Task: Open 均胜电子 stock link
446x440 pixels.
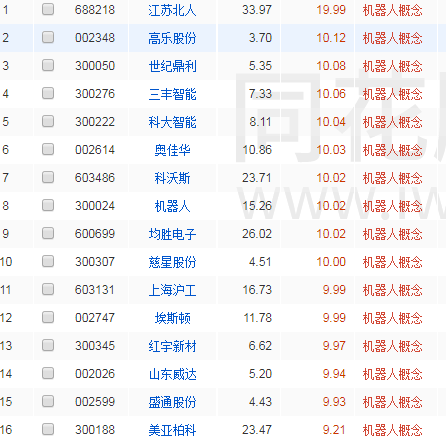Action: (x=172, y=234)
